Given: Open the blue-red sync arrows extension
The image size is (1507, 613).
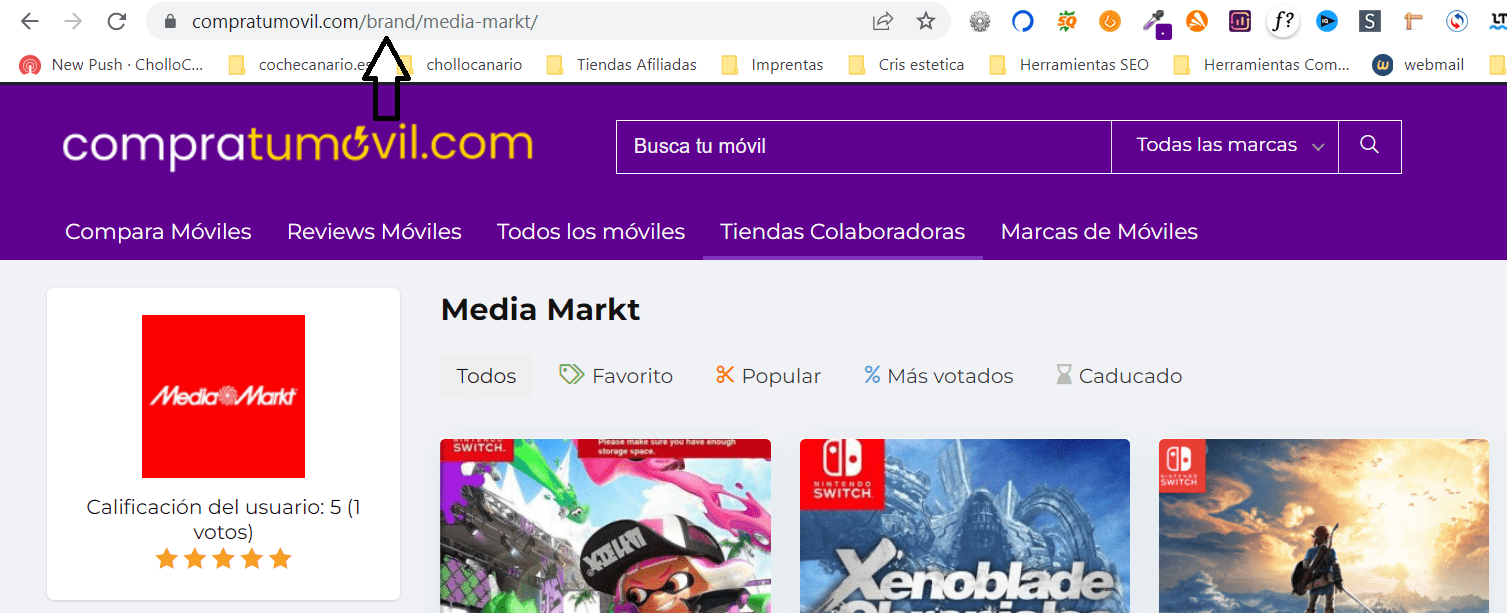Looking at the screenshot, I should click(1457, 21).
